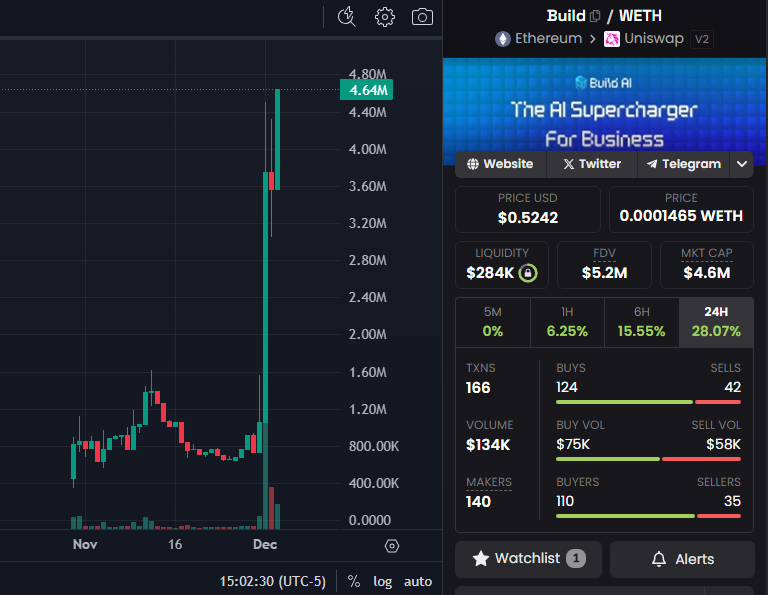Click the Watchlist count badge
The width and height of the screenshot is (768, 595).
pyautogui.click(x=576, y=558)
